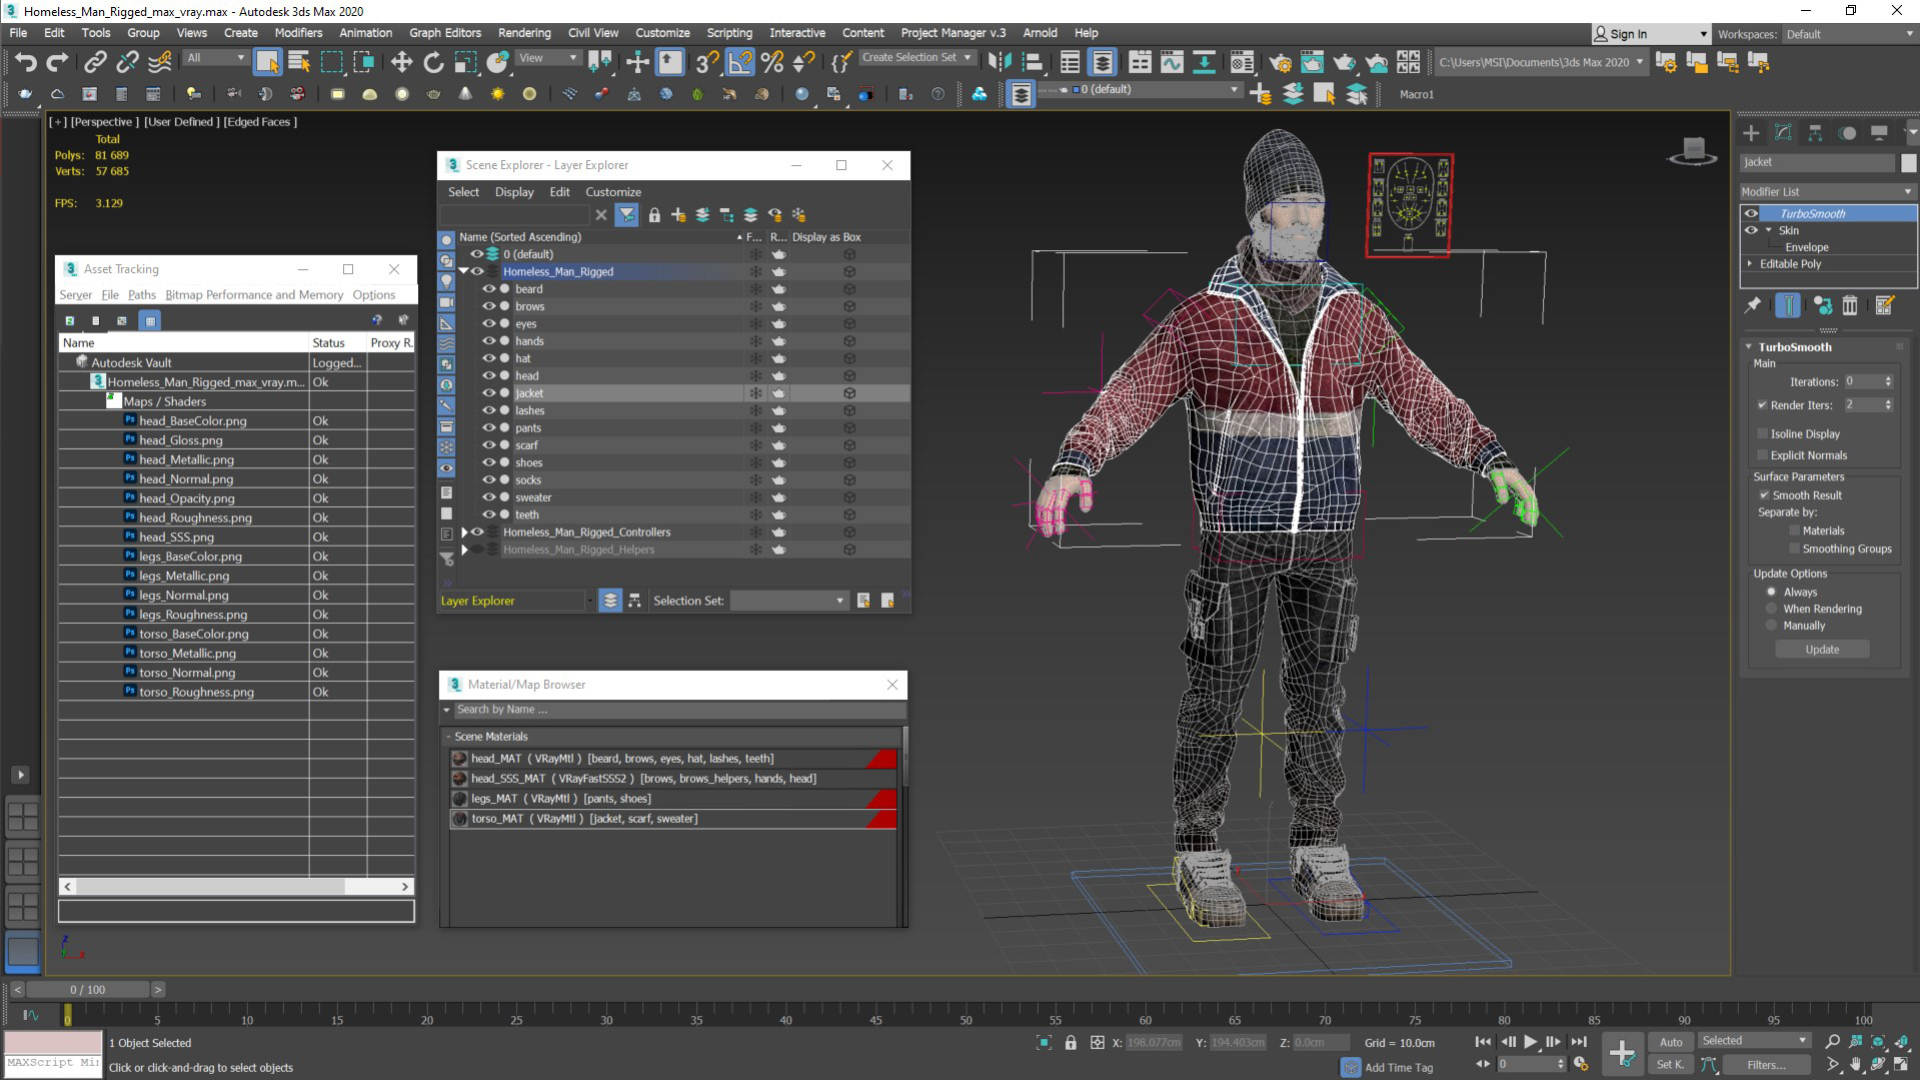Click the Asset Tracking horizontal scrollbar

click(236, 887)
